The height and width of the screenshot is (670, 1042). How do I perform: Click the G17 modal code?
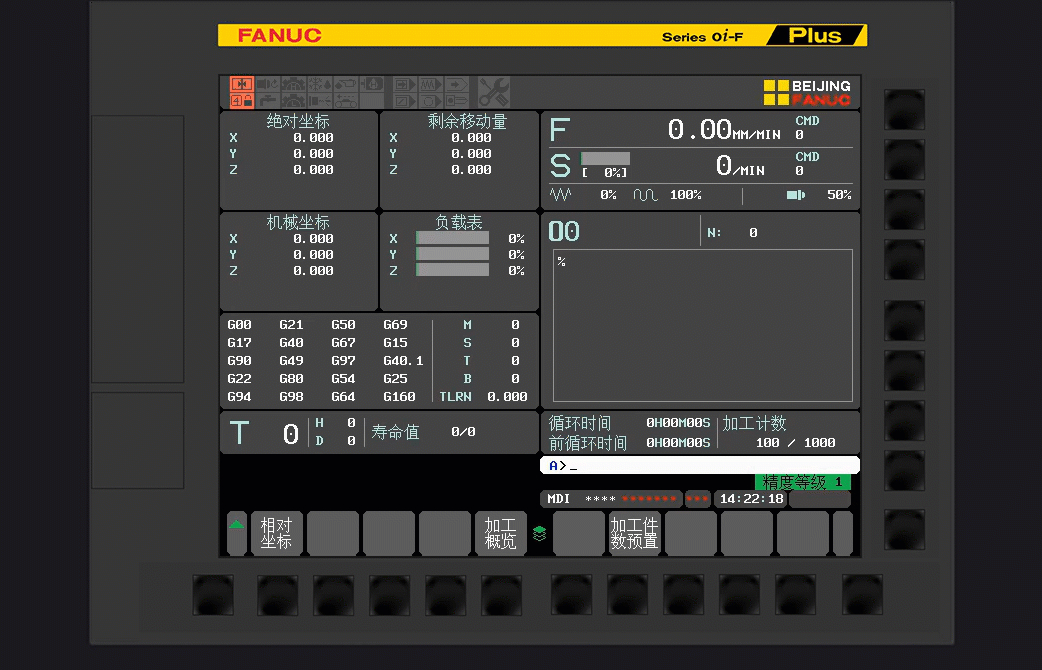(x=239, y=342)
